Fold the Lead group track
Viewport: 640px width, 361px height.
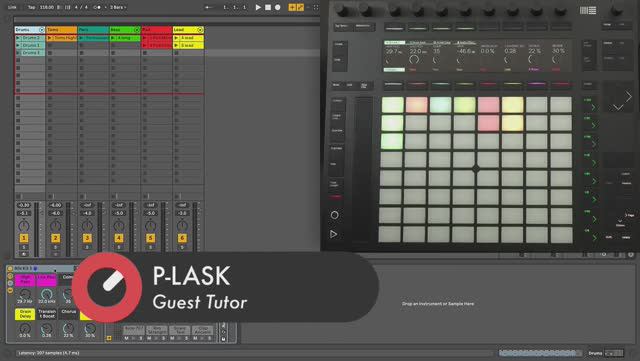point(200,30)
